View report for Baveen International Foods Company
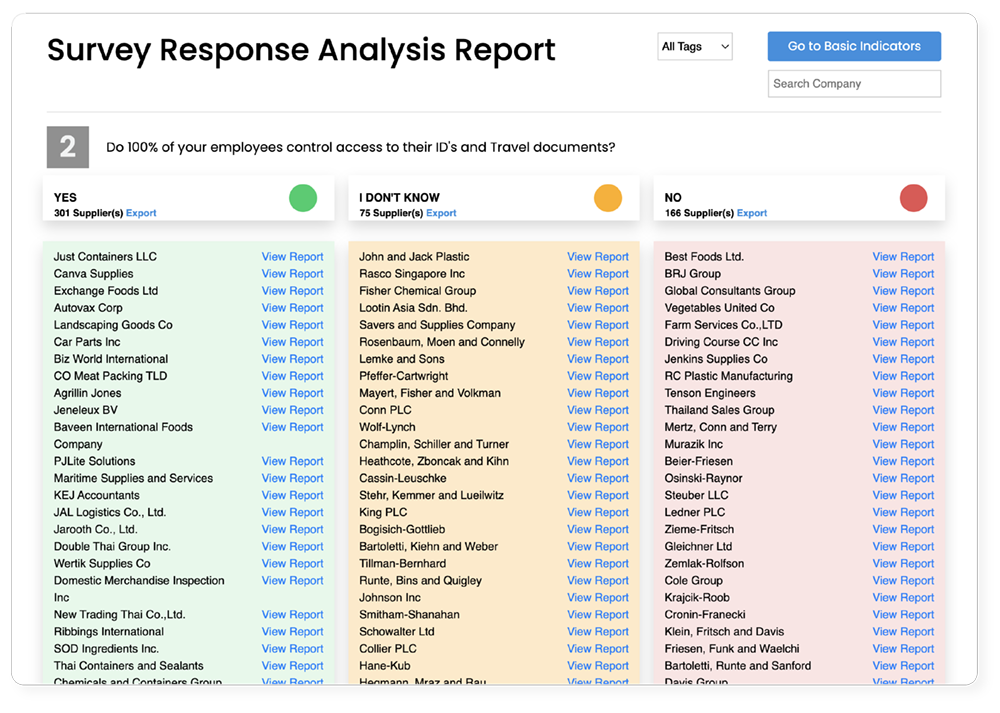Image resolution: width=1000 pixels, height=713 pixels. [x=293, y=427]
